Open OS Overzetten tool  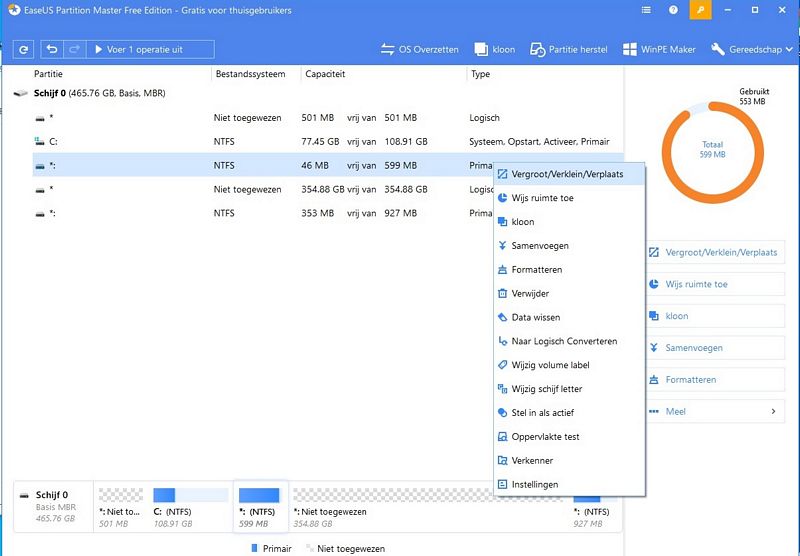(x=419, y=49)
